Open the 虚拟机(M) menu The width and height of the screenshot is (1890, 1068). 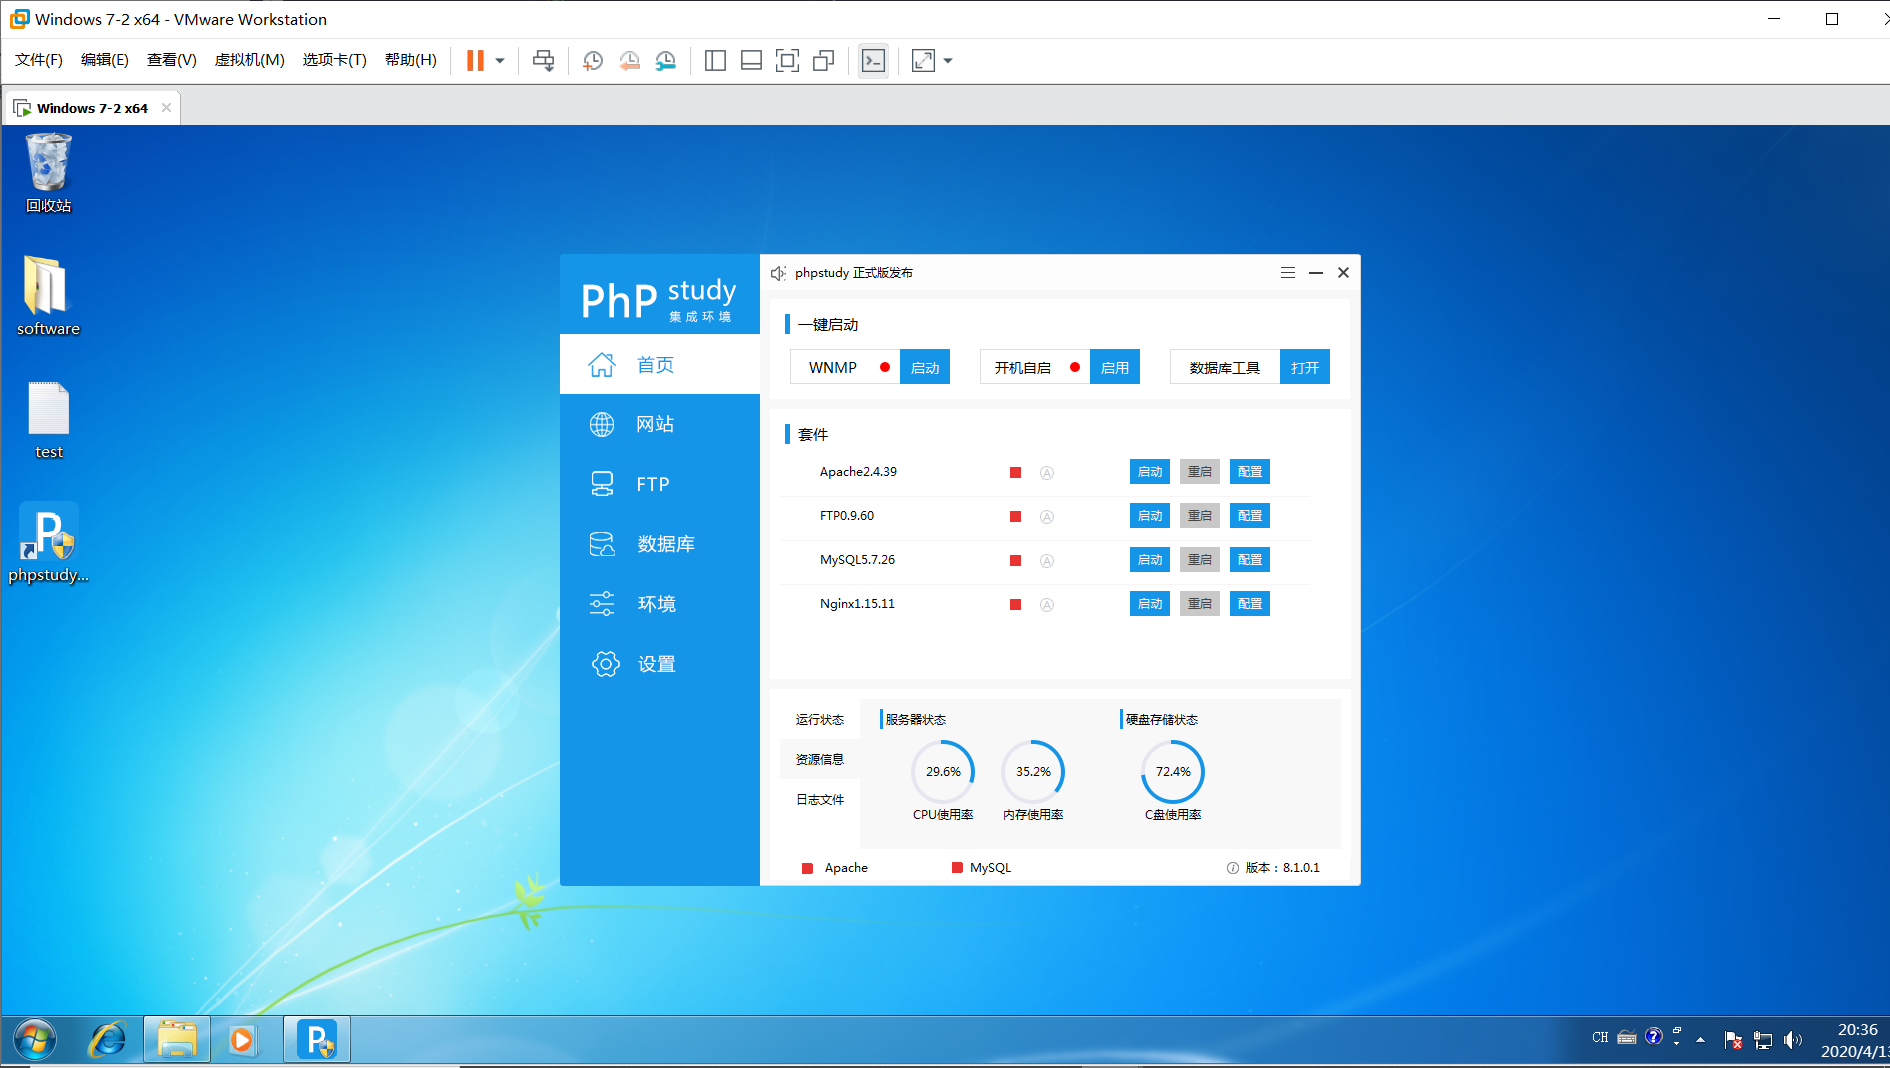250,60
